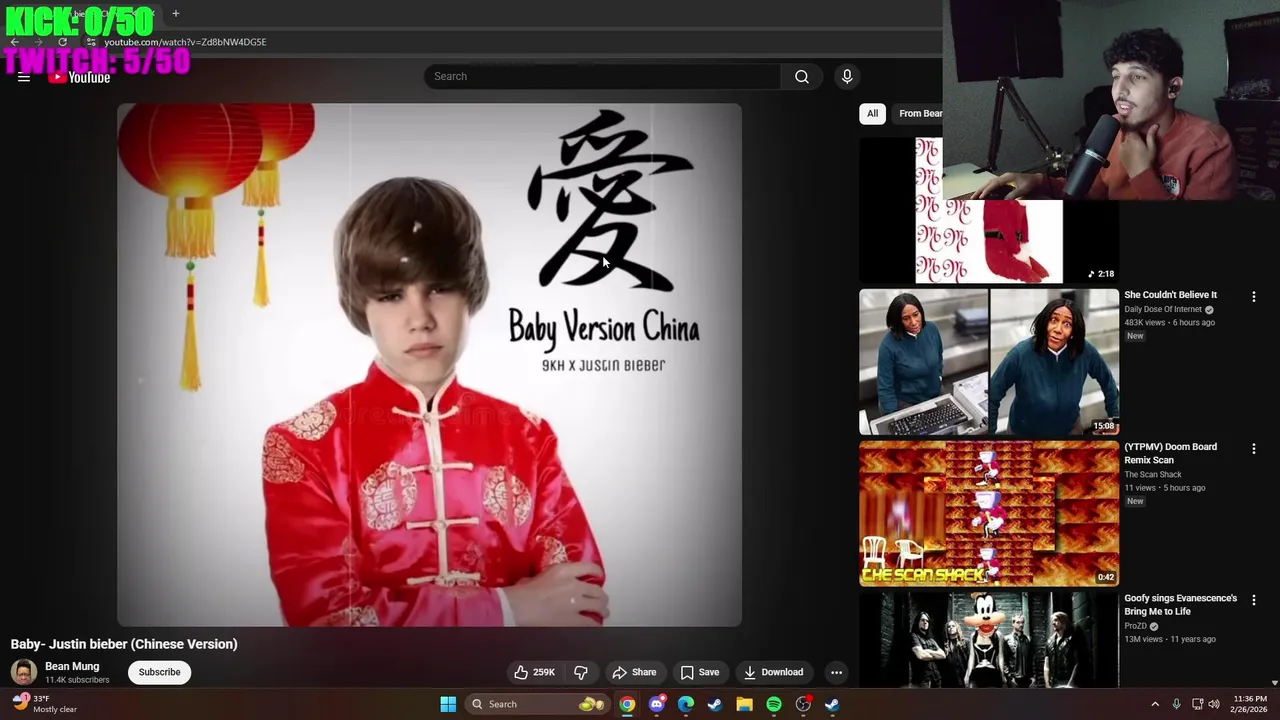Open title link She Couldn't Believe It

1170,295
